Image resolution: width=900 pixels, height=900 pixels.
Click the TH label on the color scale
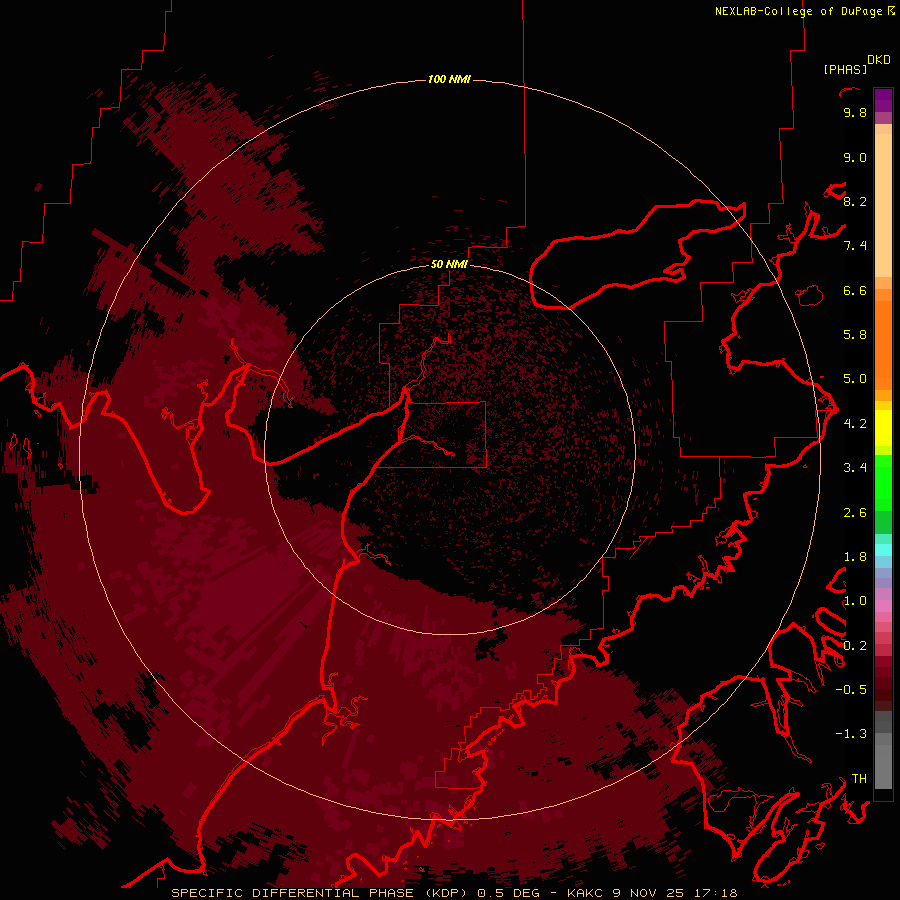tap(859, 779)
